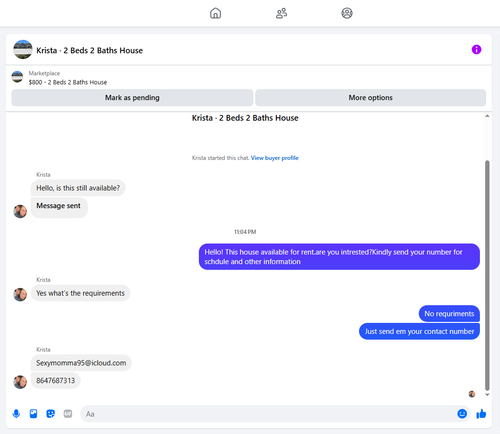The image size is (500, 434).
Task: Open conversation info with the purple i icon
Action: [x=476, y=50]
